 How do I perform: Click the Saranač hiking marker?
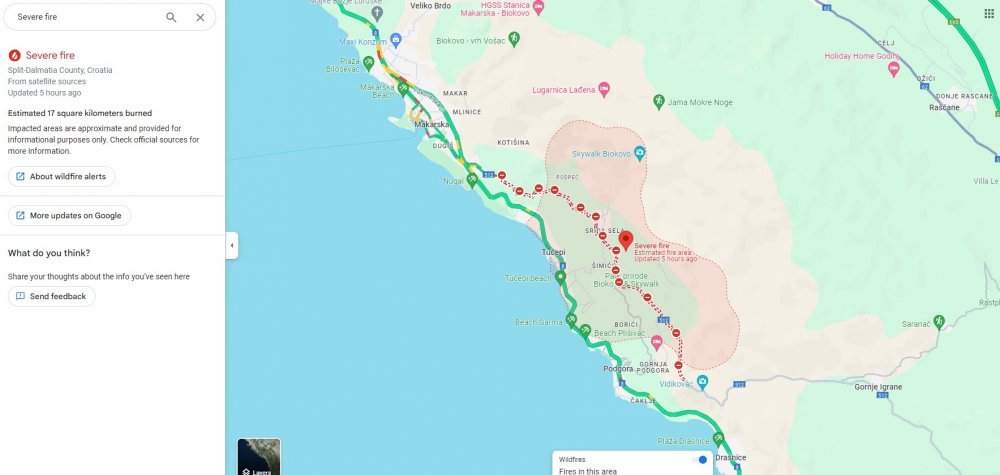pyautogui.click(x=938, y=321)
